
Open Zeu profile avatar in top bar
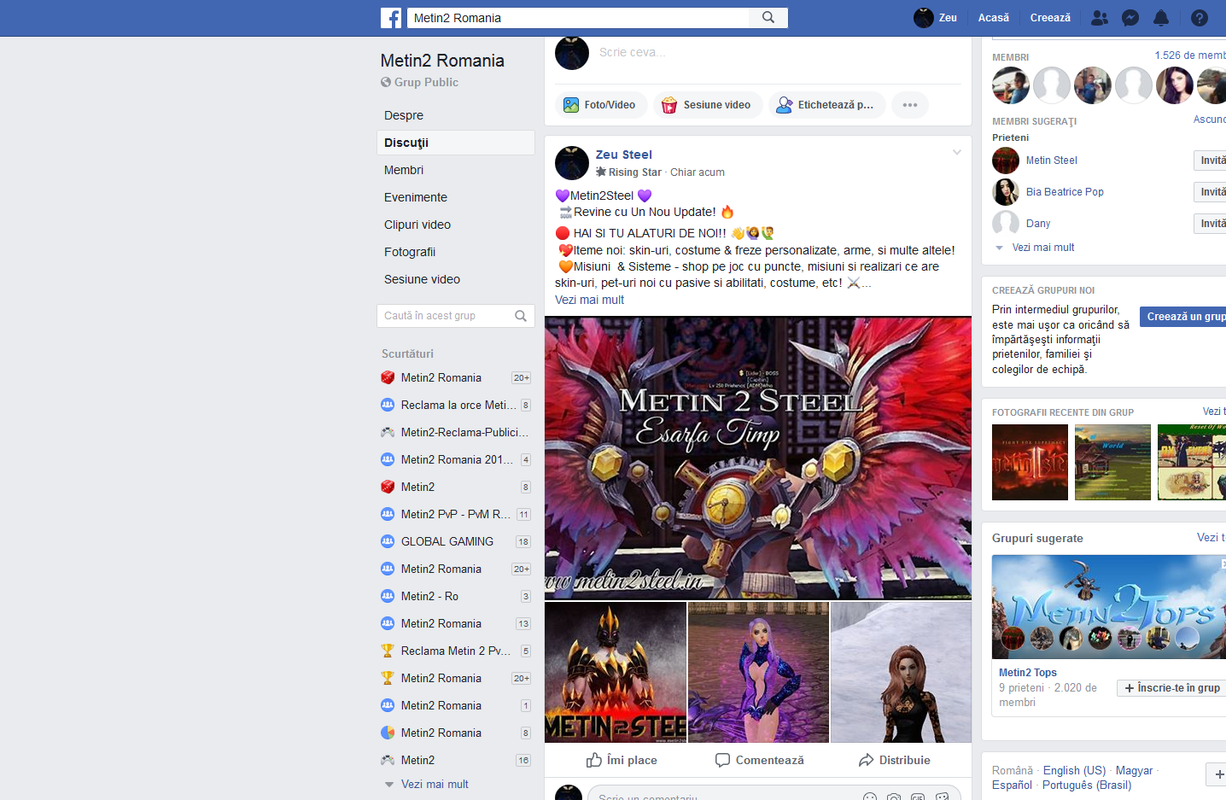click(924, 18)
